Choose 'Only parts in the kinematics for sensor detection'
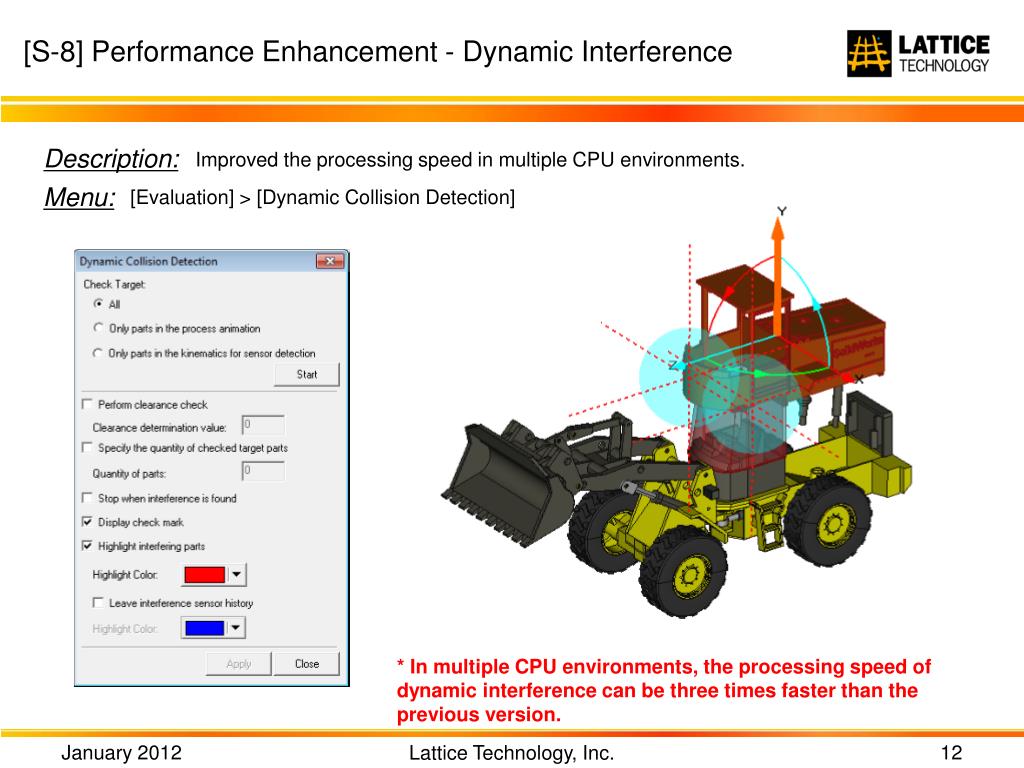The height and width of the screenshot is (768, 1024). [99, 353]
